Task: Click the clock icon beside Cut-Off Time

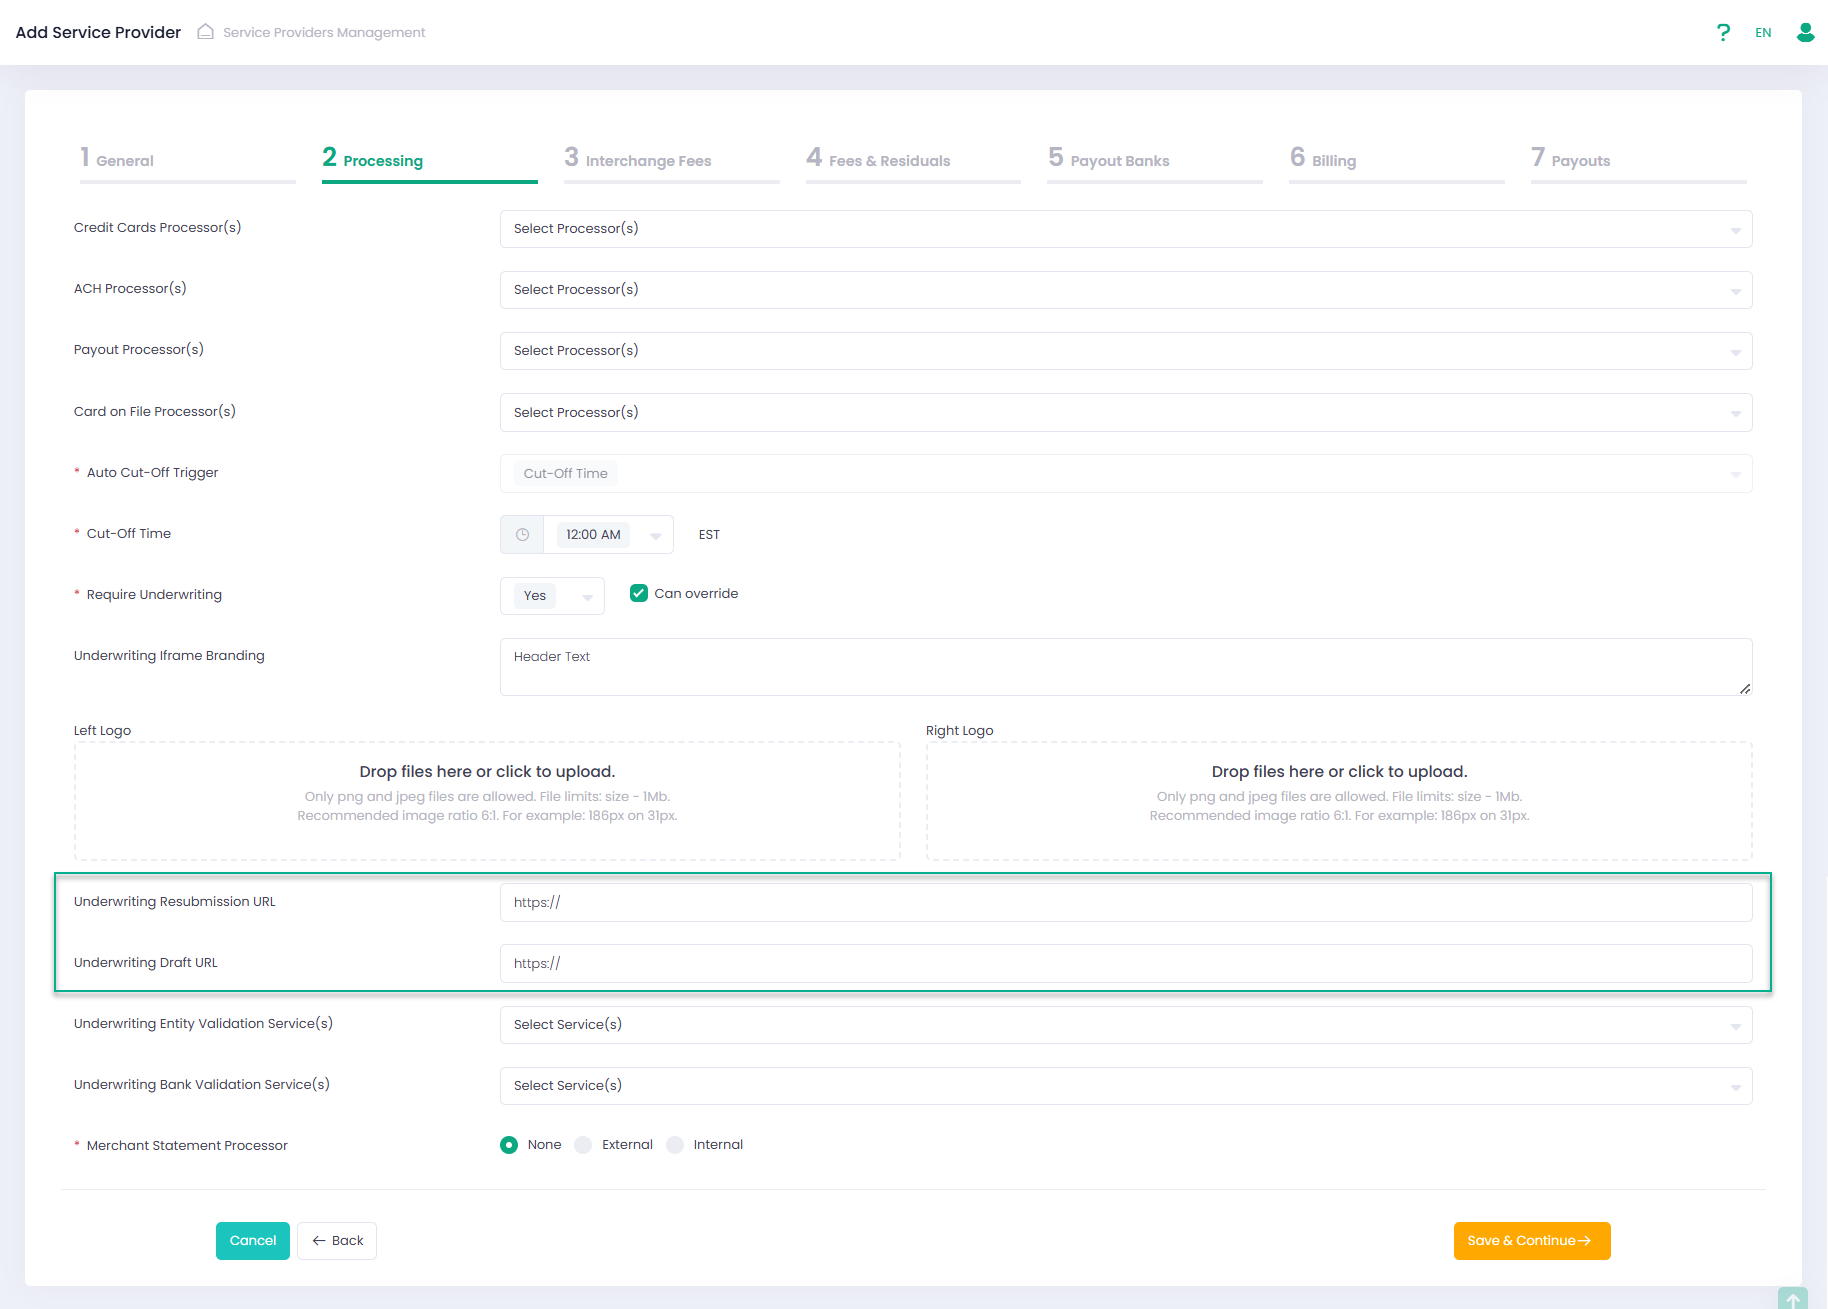Action: tap(522, 535)
